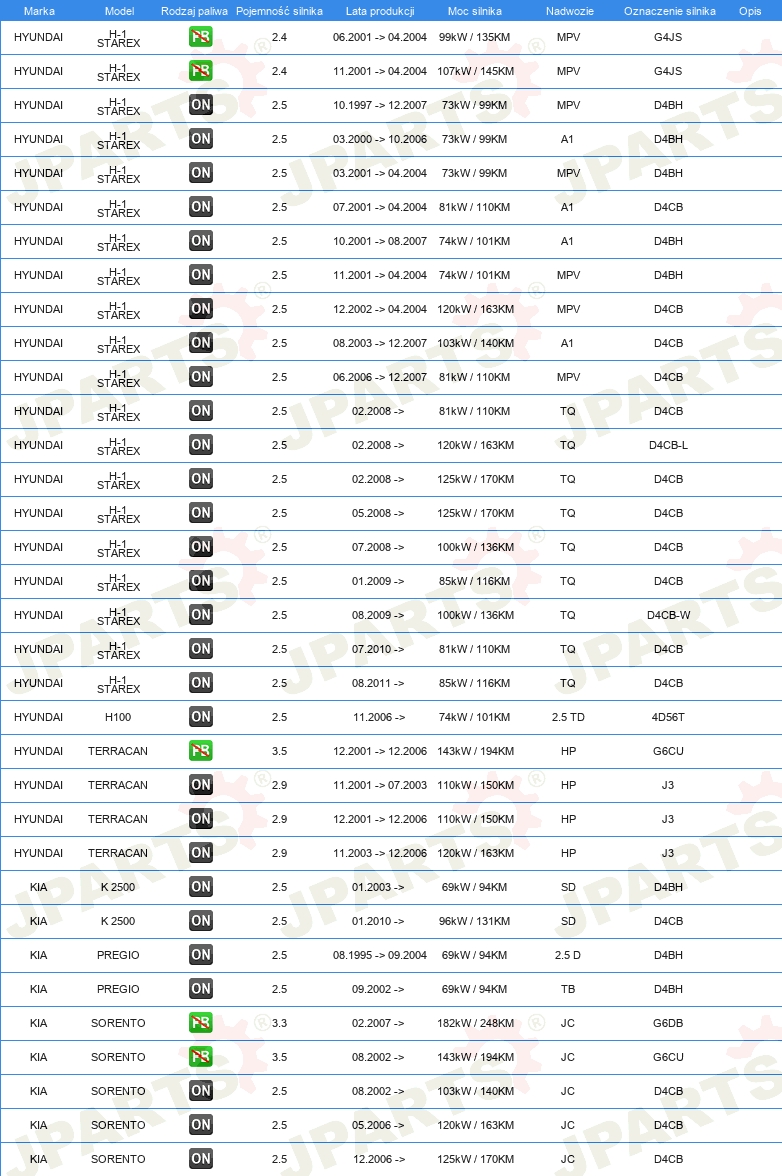Click the ON icon in the Terracan 11.2003 -> 12.2006 row
This screenshot has height=1176, width=782.
[x=200, y=853]
